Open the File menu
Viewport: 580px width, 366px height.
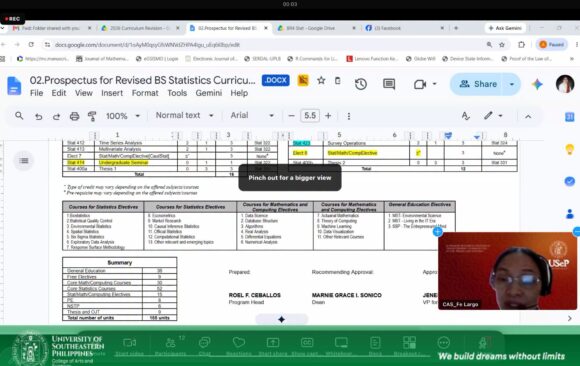pos(36,93)
